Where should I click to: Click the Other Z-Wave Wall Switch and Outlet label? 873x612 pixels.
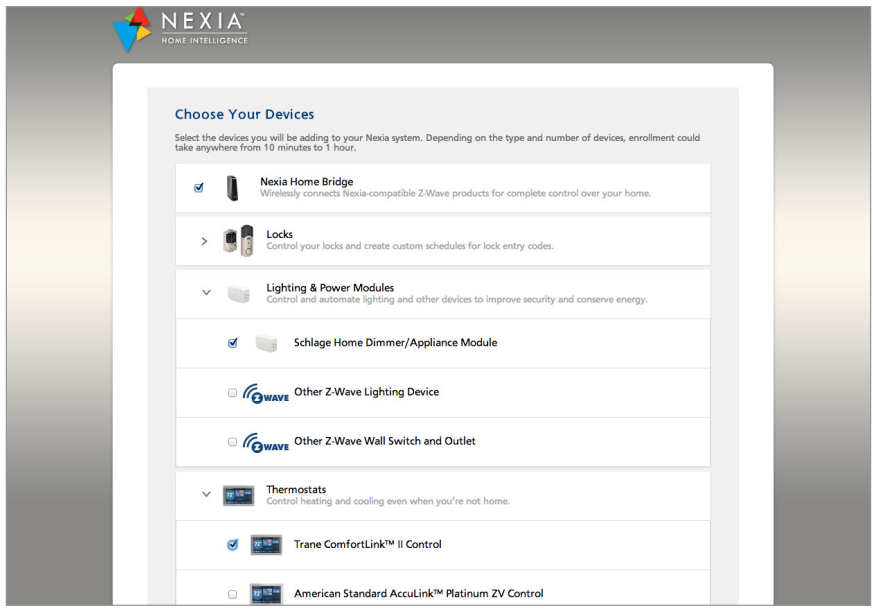385,441
